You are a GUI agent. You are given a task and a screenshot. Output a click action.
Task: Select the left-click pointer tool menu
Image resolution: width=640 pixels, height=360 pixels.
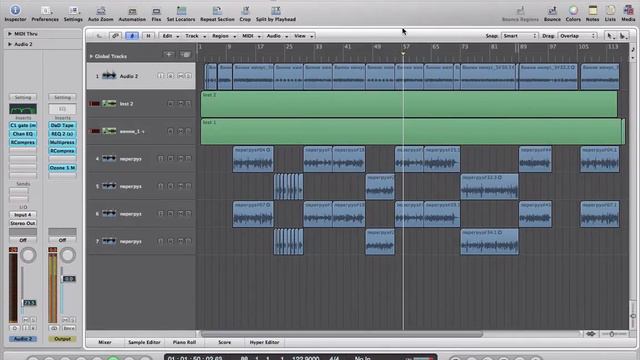coord(610,36)
